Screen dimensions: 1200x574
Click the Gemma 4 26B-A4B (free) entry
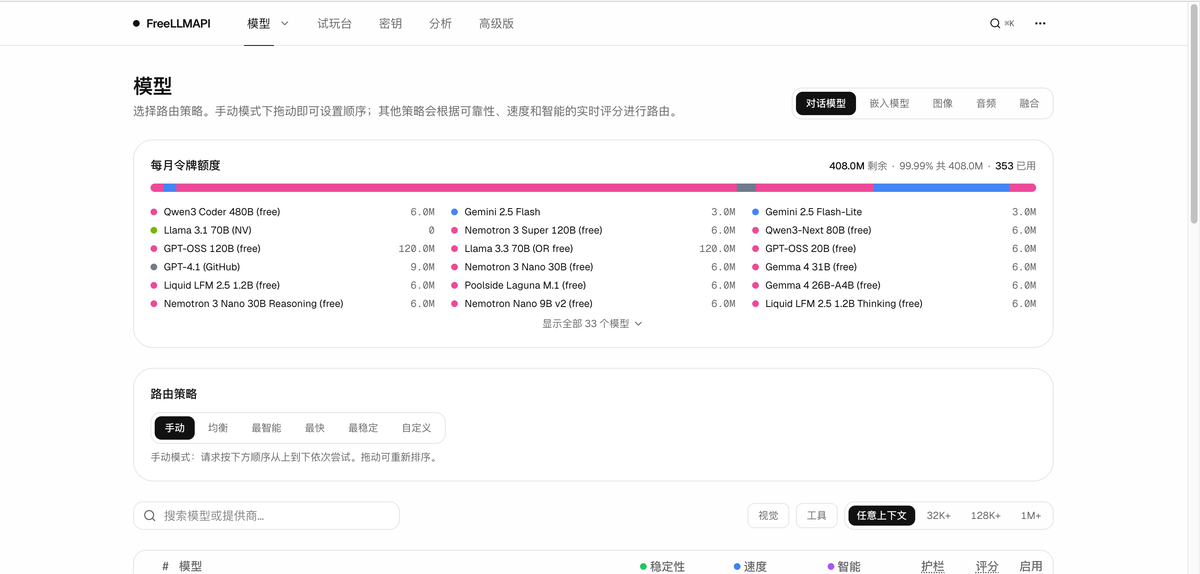point(894,285)
